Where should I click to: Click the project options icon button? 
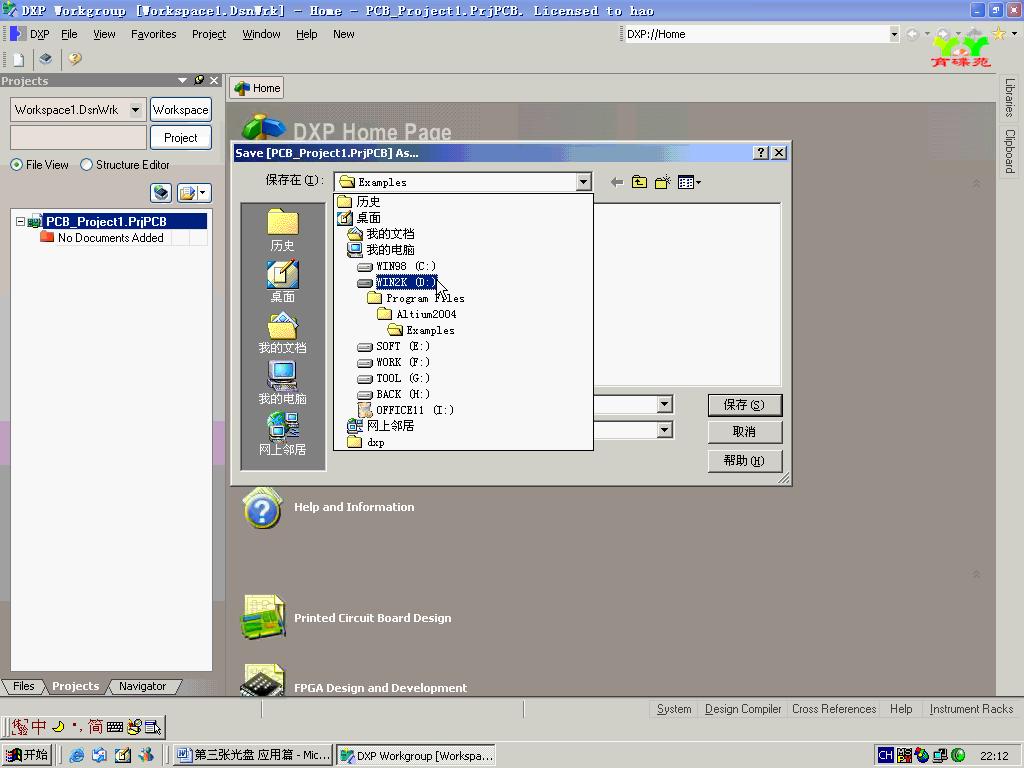pyautogui.click(x=187, y=193)
